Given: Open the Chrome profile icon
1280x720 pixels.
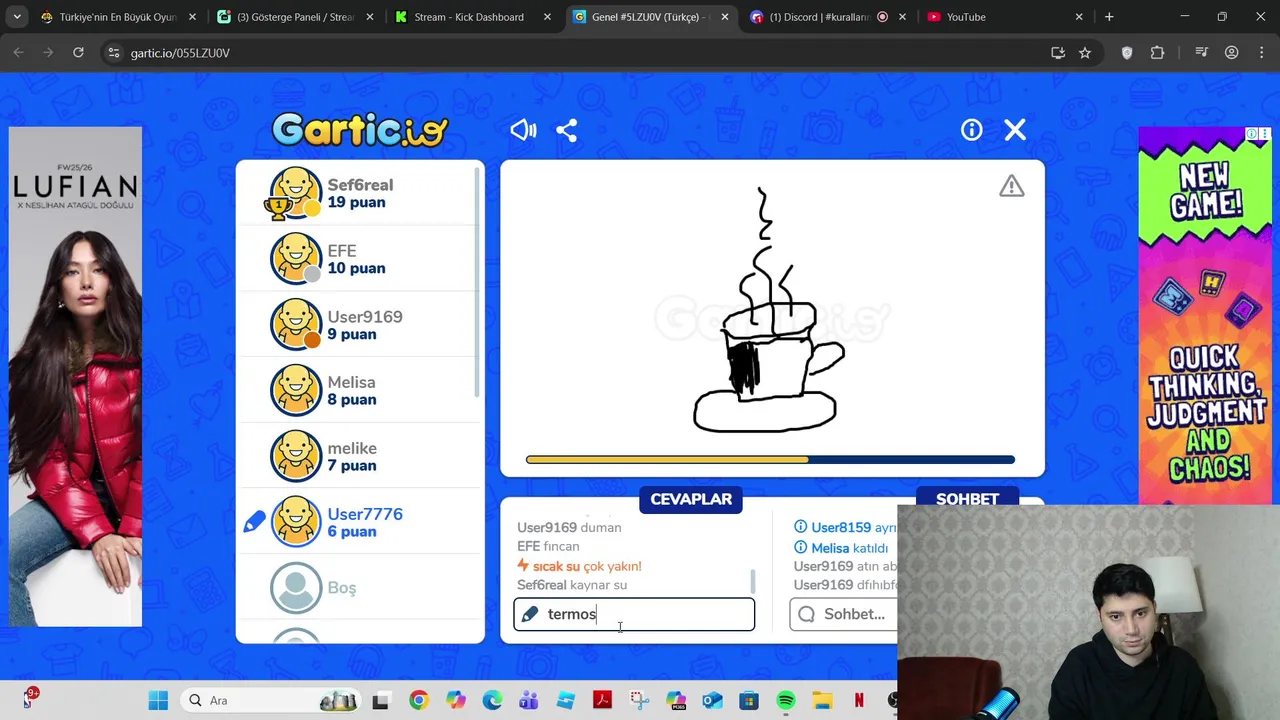Looking at the screenshot, I should [x=1232, y=52].
